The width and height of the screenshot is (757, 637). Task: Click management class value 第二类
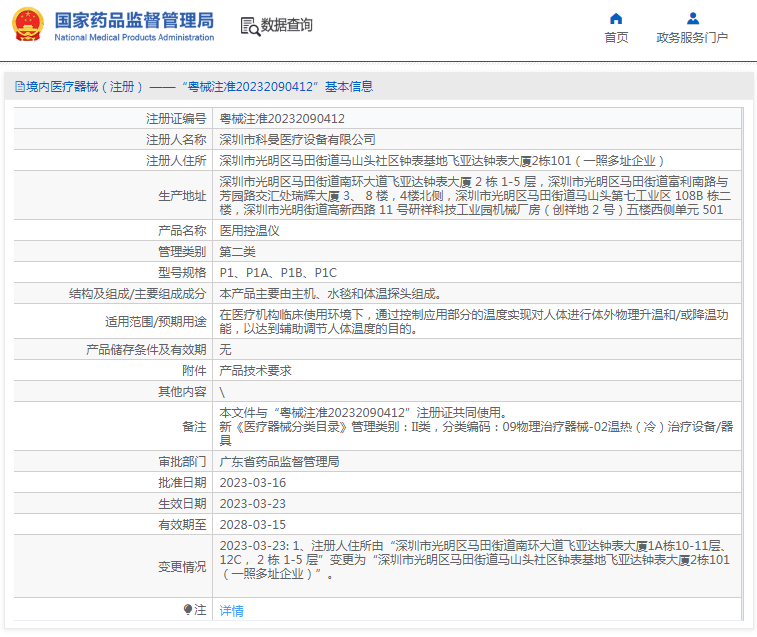[x=238, y=252]
